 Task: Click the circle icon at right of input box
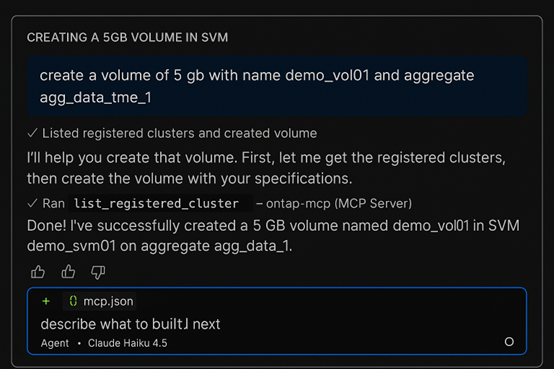click(509, 341)
